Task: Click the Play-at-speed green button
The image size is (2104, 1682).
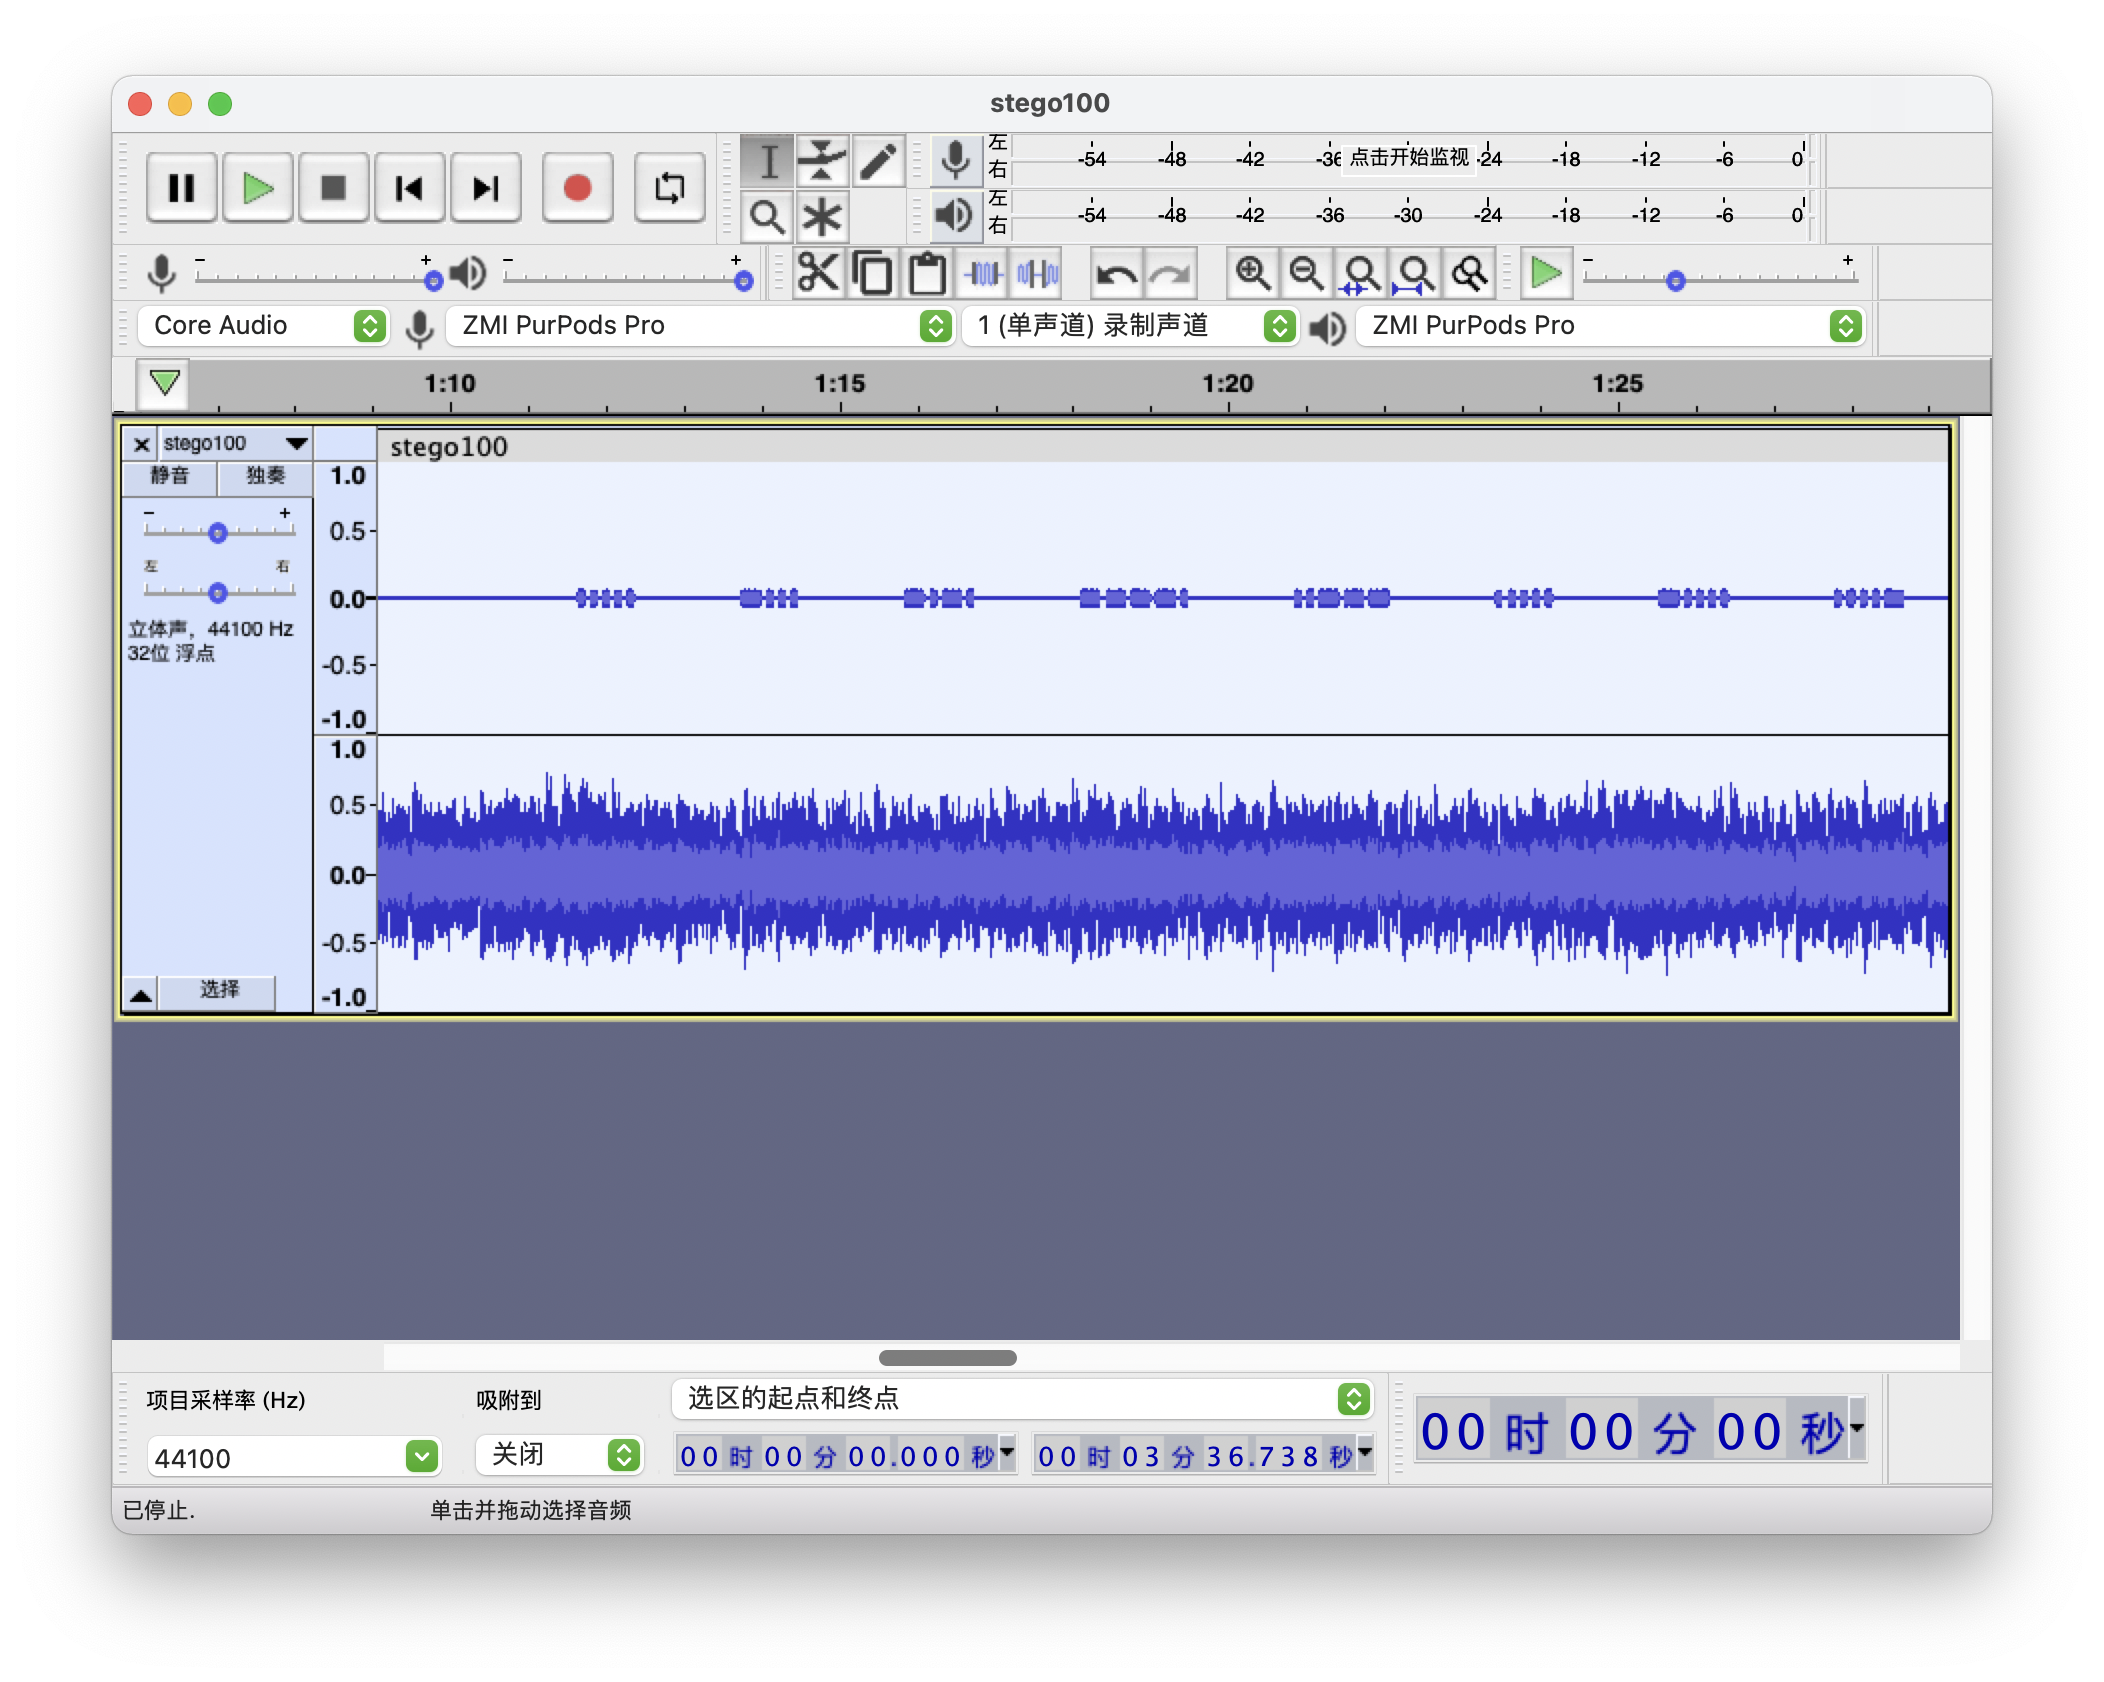Action: click(x=1546, y=273)
